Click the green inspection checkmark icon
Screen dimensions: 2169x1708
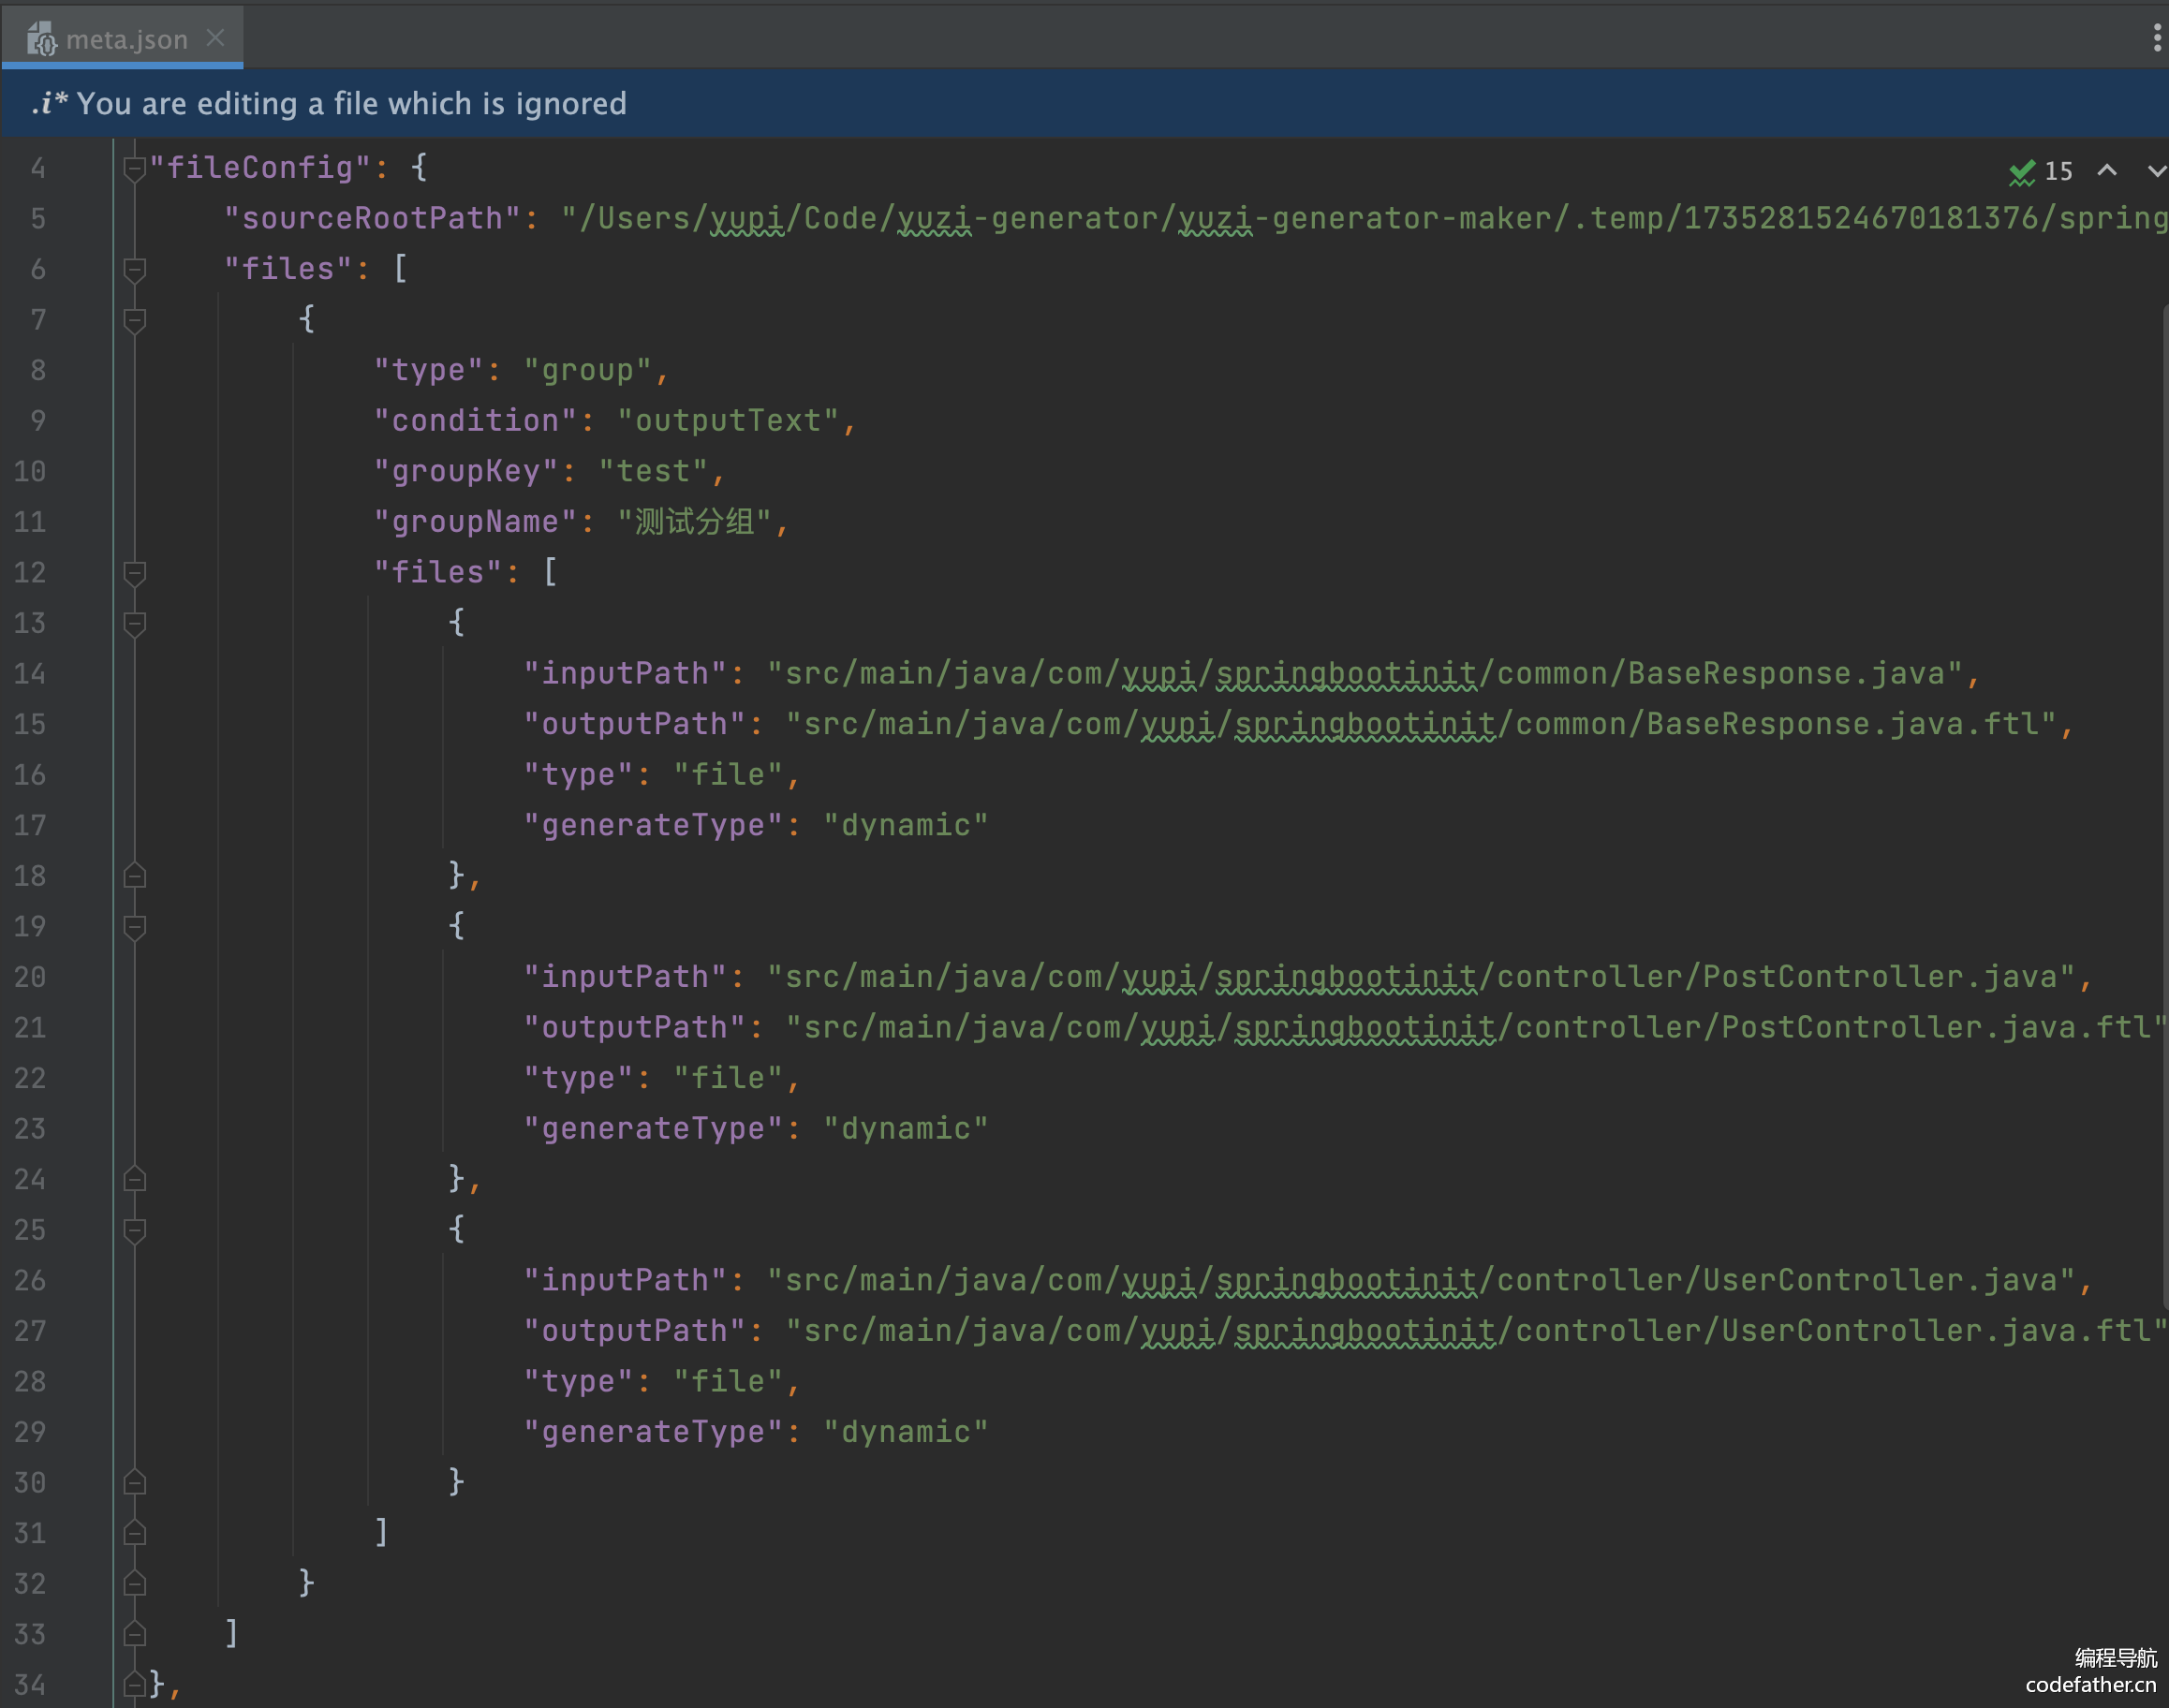2021,172
